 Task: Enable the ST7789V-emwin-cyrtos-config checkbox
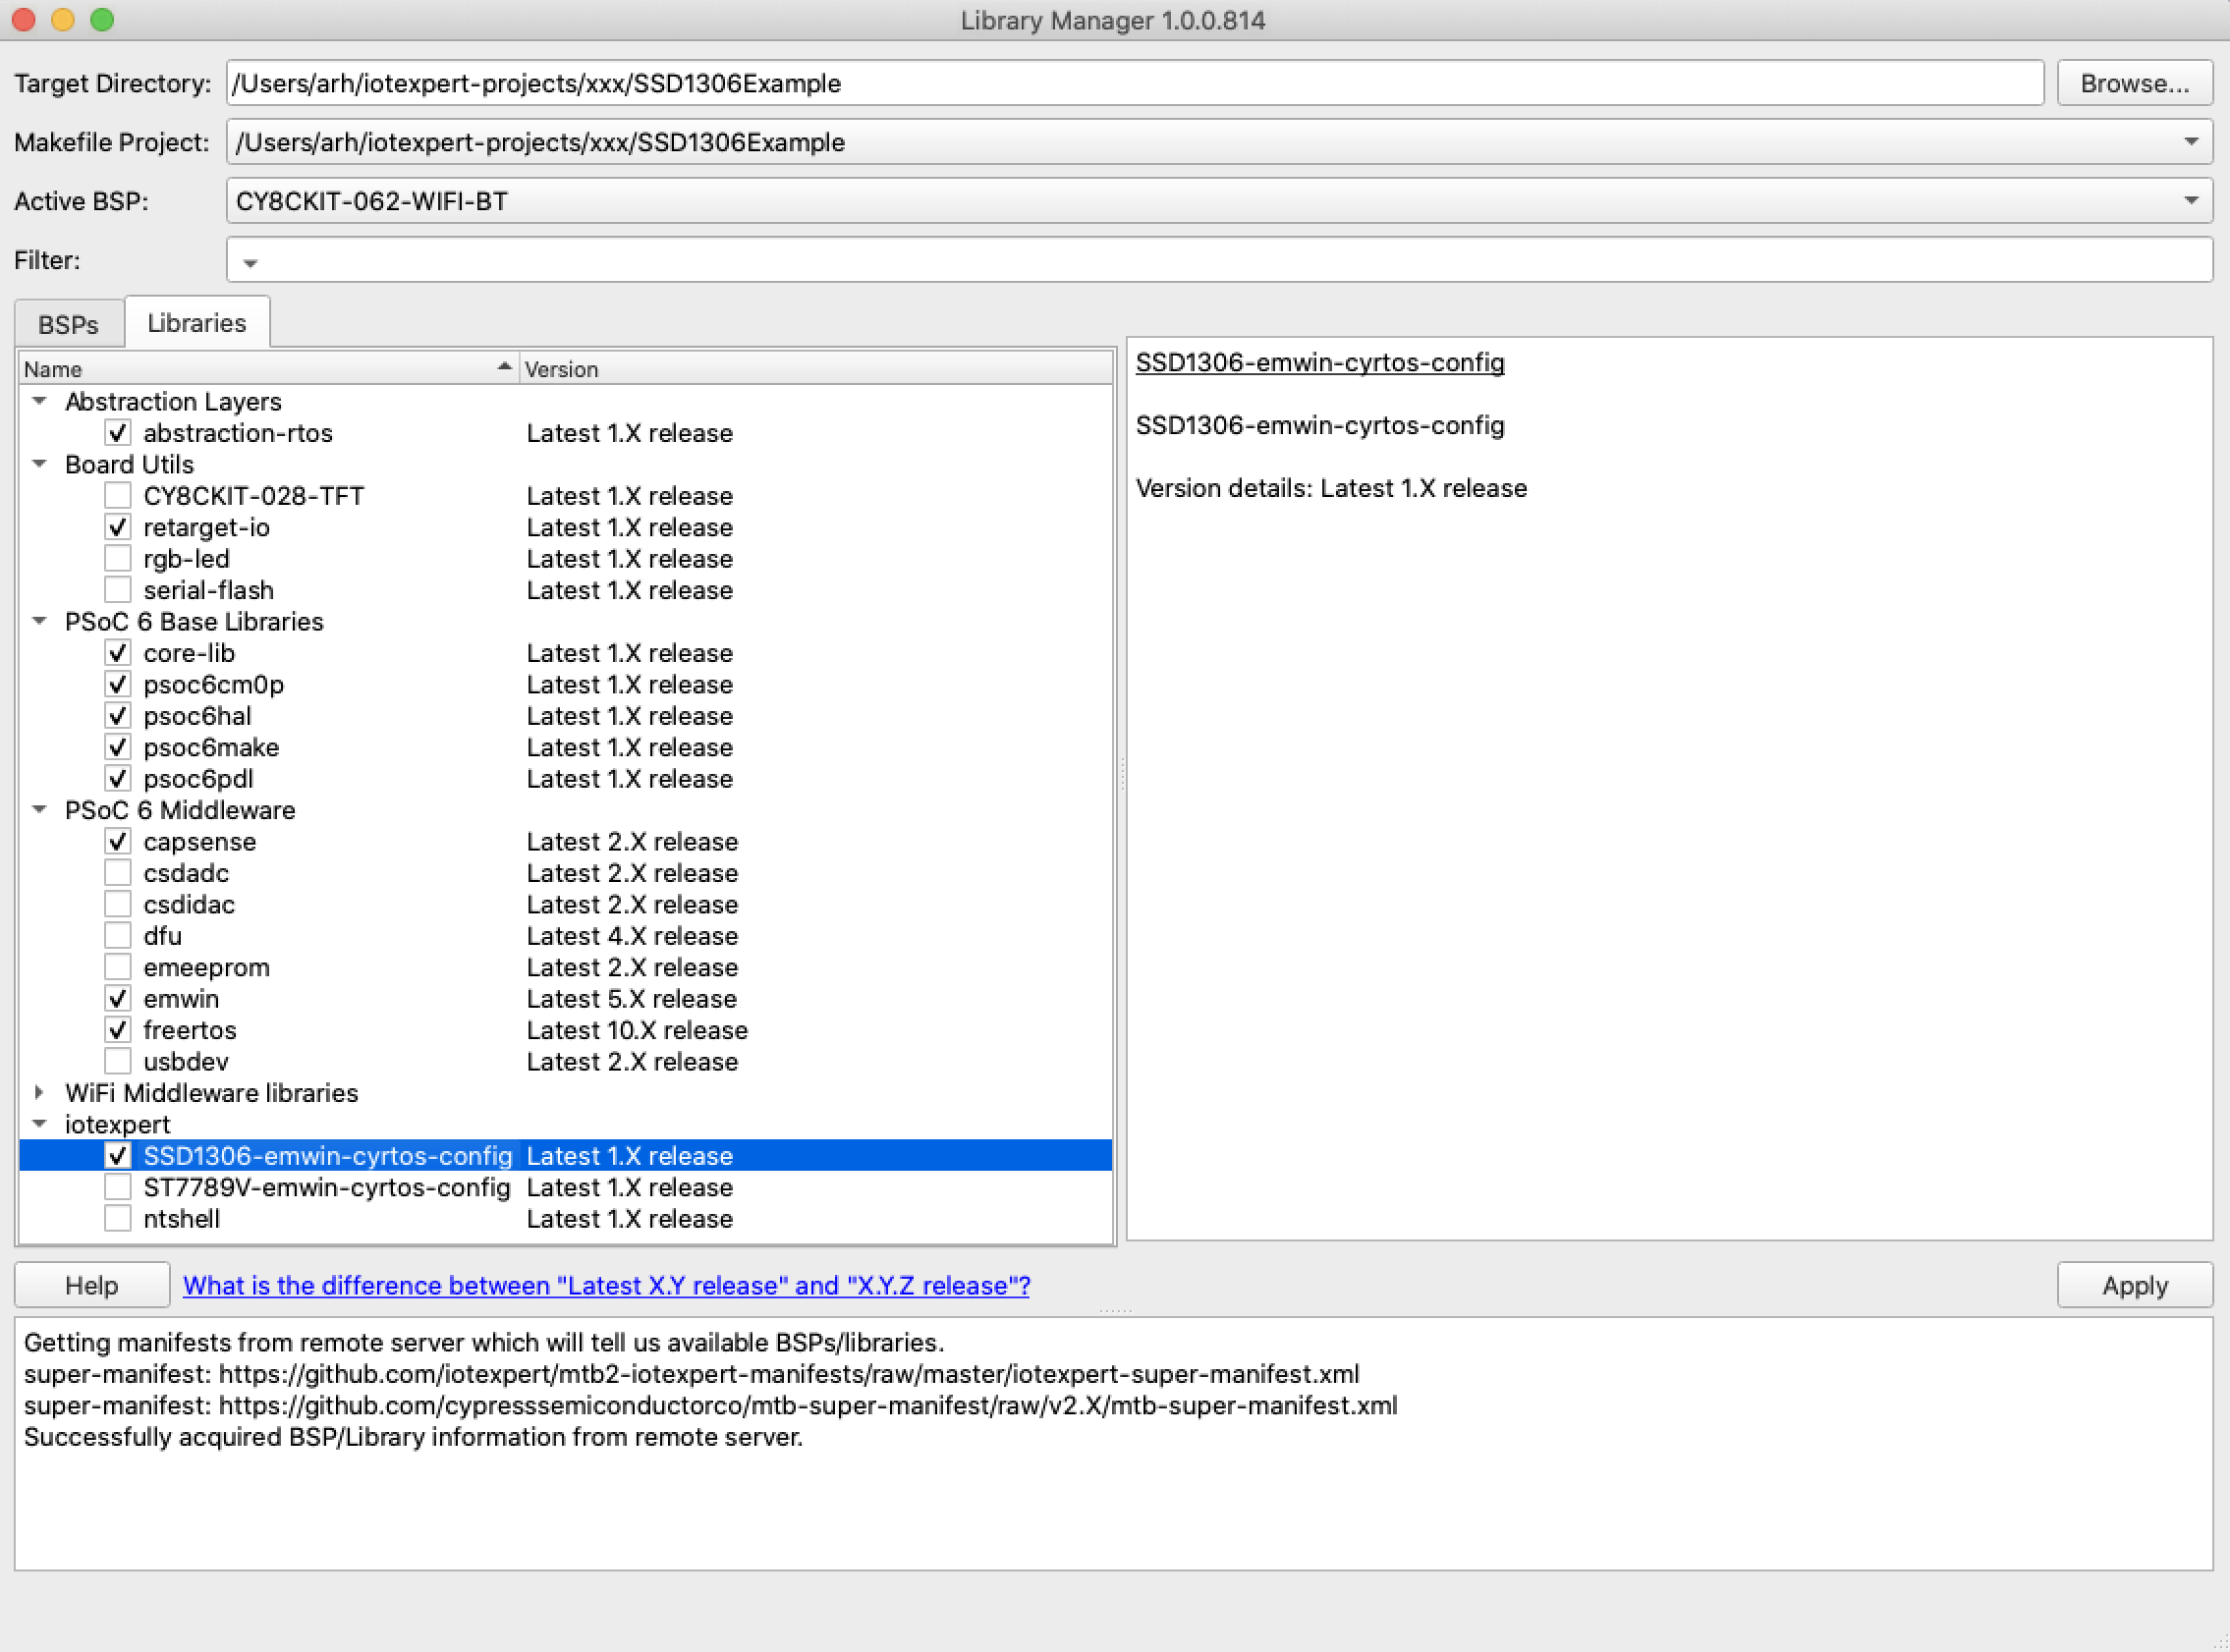pos(118,1187)
